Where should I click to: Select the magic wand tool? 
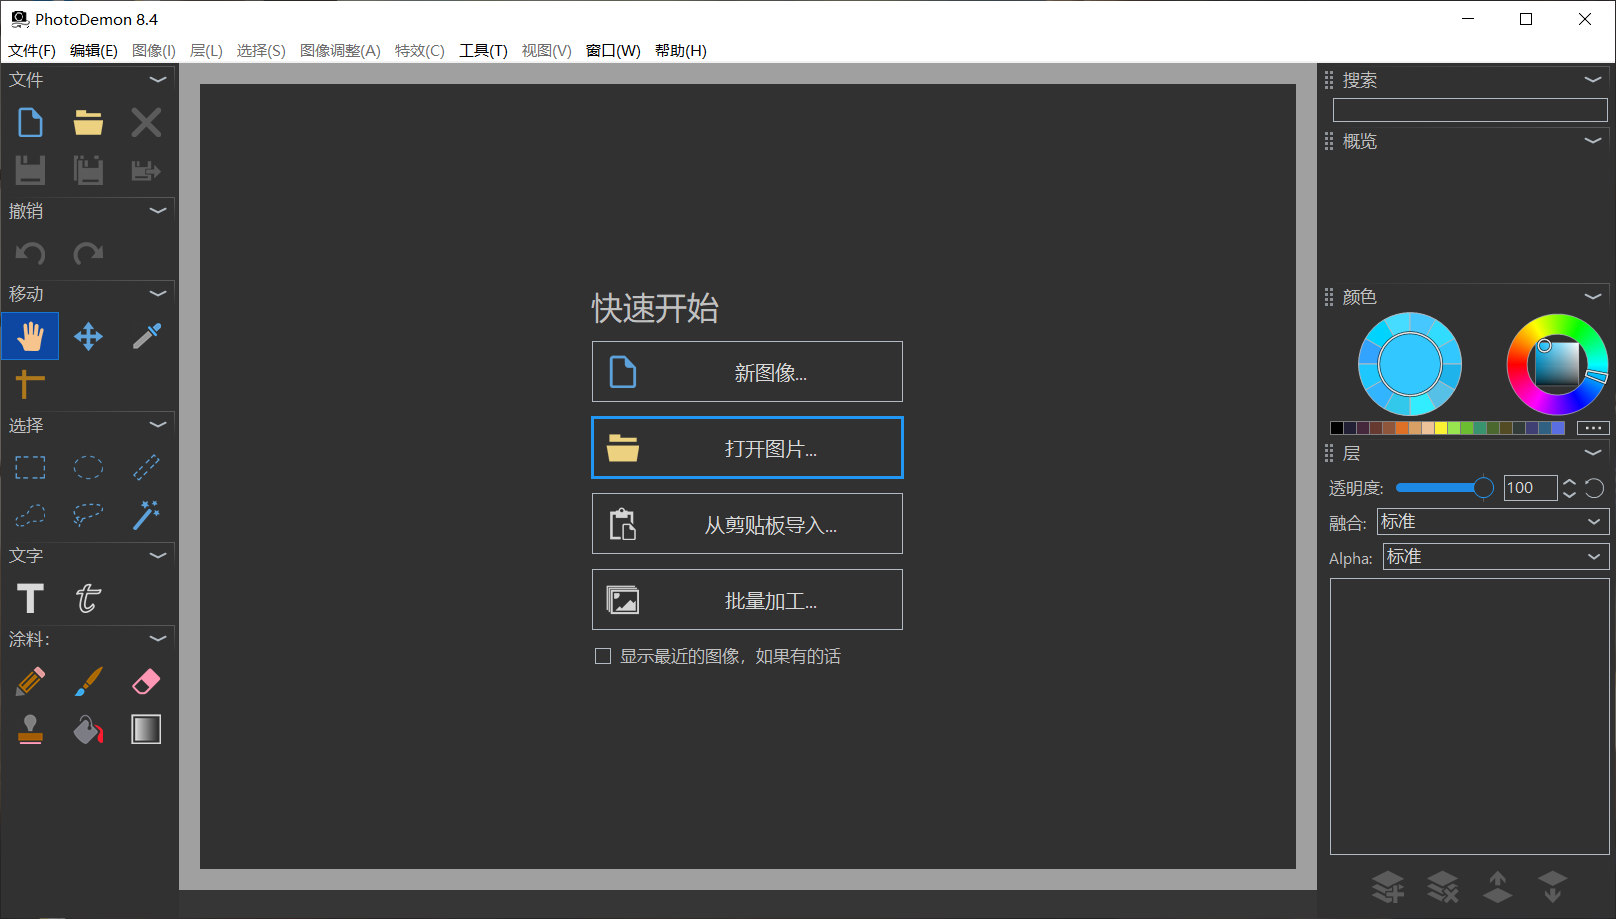[146, 515]
